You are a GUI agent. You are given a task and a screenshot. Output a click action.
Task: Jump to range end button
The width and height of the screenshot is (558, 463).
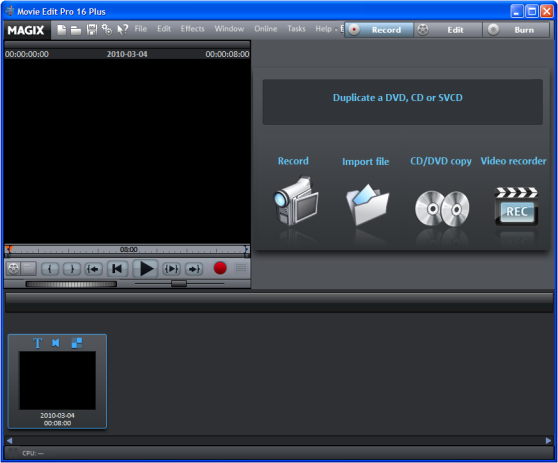(x=194, y=269)
